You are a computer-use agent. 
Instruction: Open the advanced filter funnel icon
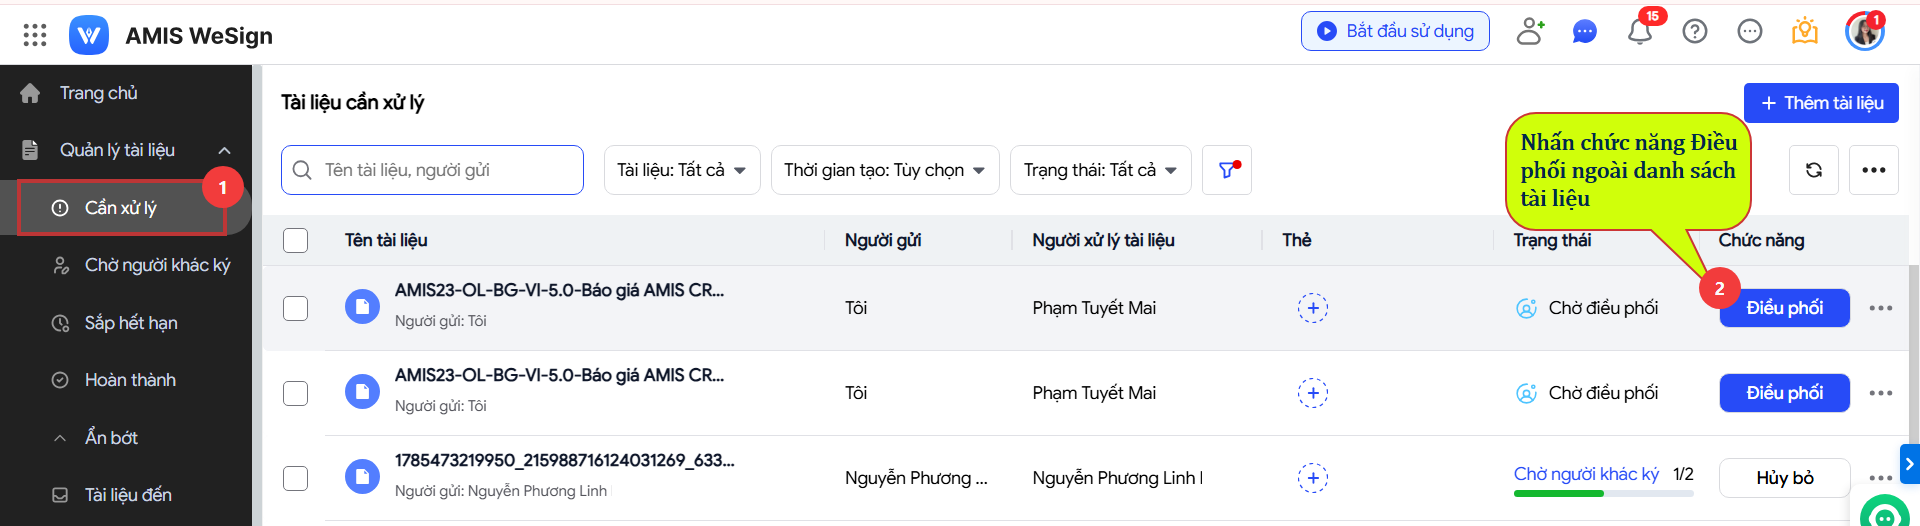pyautogui.click(x=1227, y=170)
